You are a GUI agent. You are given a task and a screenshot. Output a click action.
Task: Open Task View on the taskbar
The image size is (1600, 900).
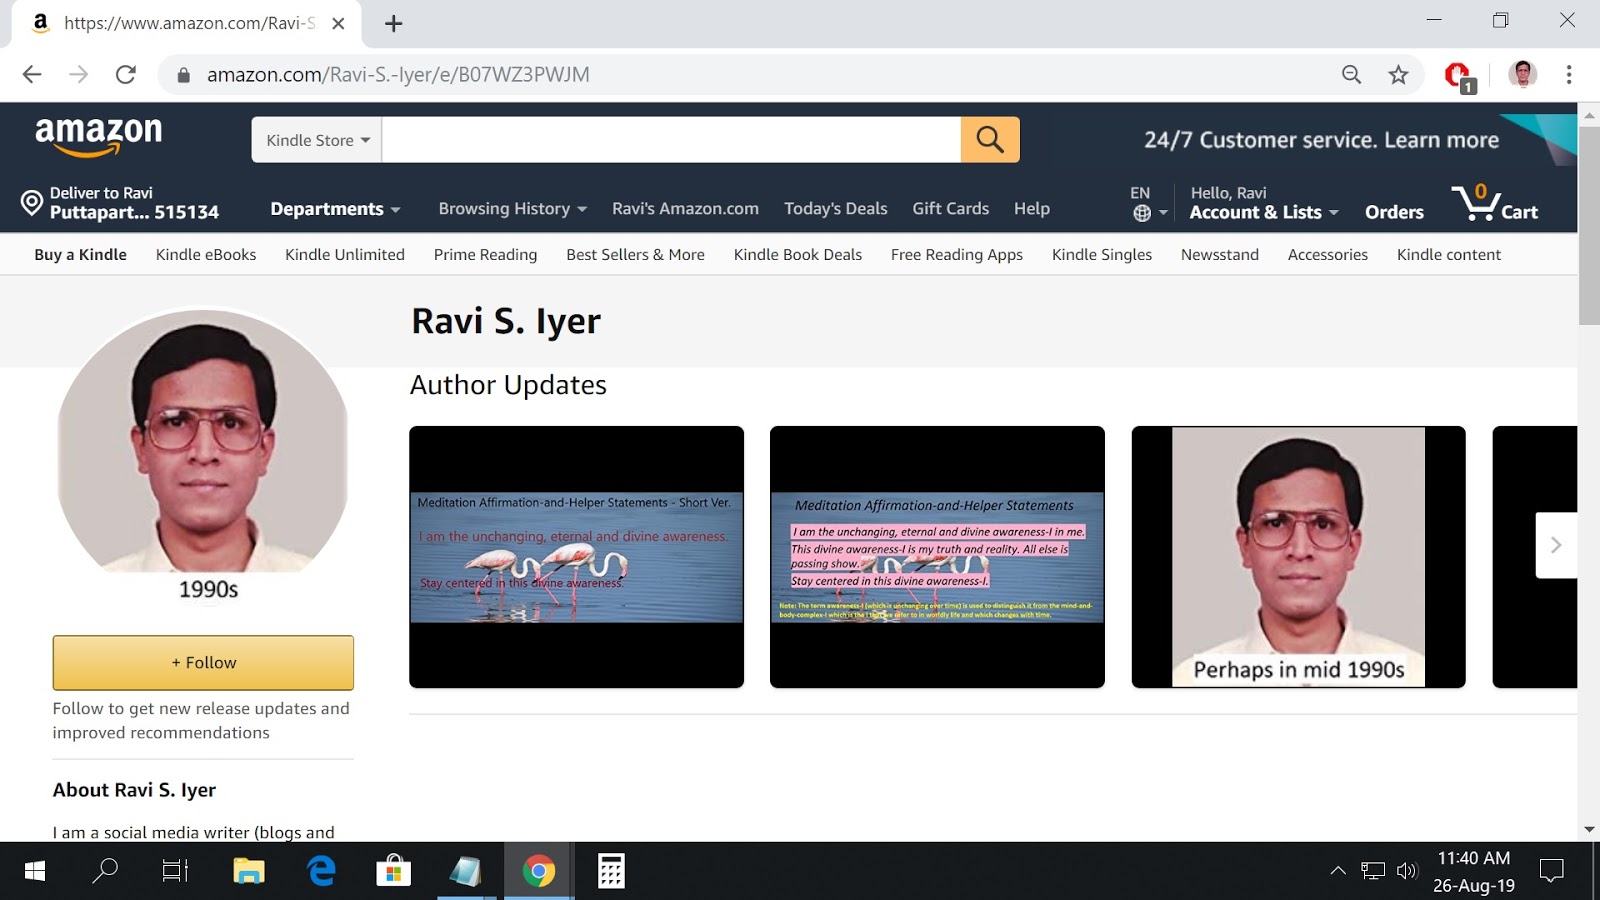(x=176, y=872)
